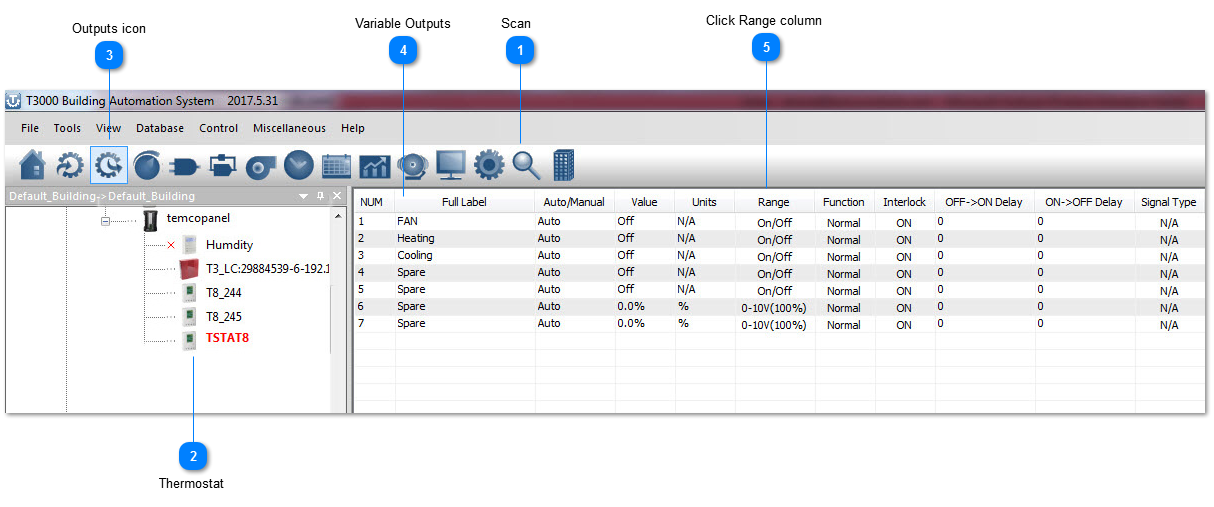Viewport: 1214px width, 507px height.
Task: Click the monitor screen toolbar icon
Action: tap(451, 165)
